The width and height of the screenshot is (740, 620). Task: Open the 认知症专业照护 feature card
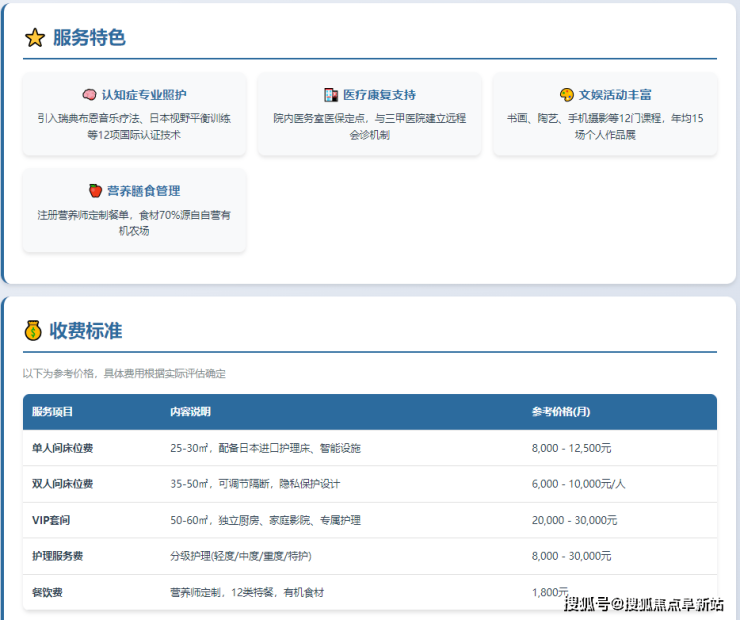134,114
